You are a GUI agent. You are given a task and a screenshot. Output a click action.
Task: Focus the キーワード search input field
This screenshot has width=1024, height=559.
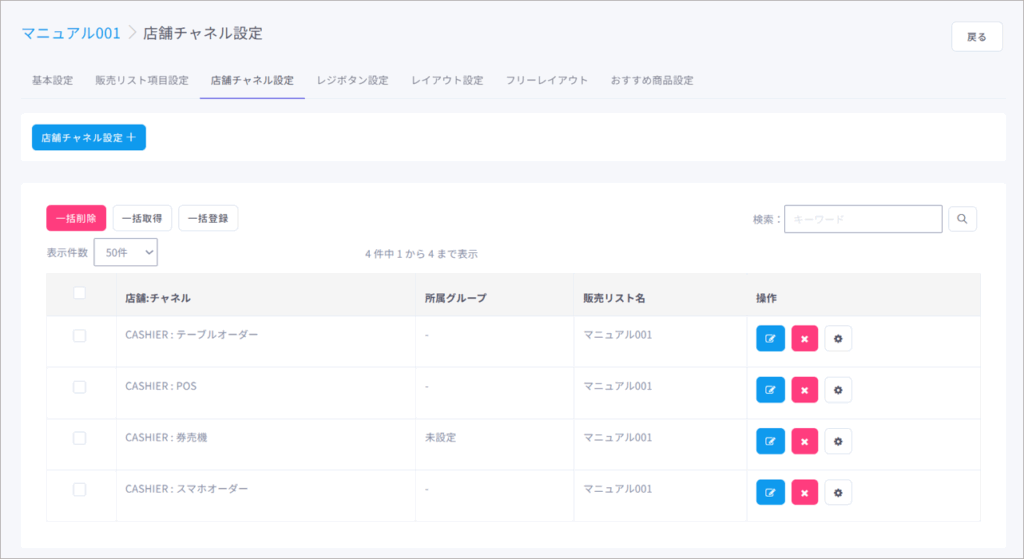(863, 218)
